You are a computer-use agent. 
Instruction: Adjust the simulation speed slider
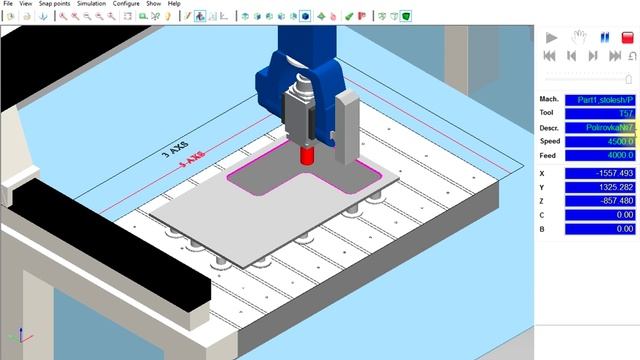click(x=629, y=78)
